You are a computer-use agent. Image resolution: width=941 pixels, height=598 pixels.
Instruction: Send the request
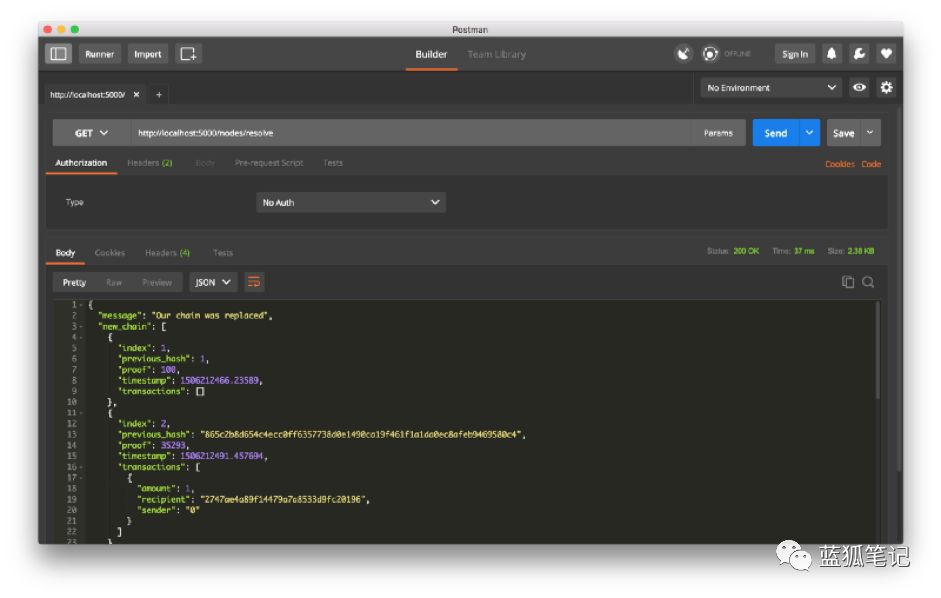tap(776, 133)
